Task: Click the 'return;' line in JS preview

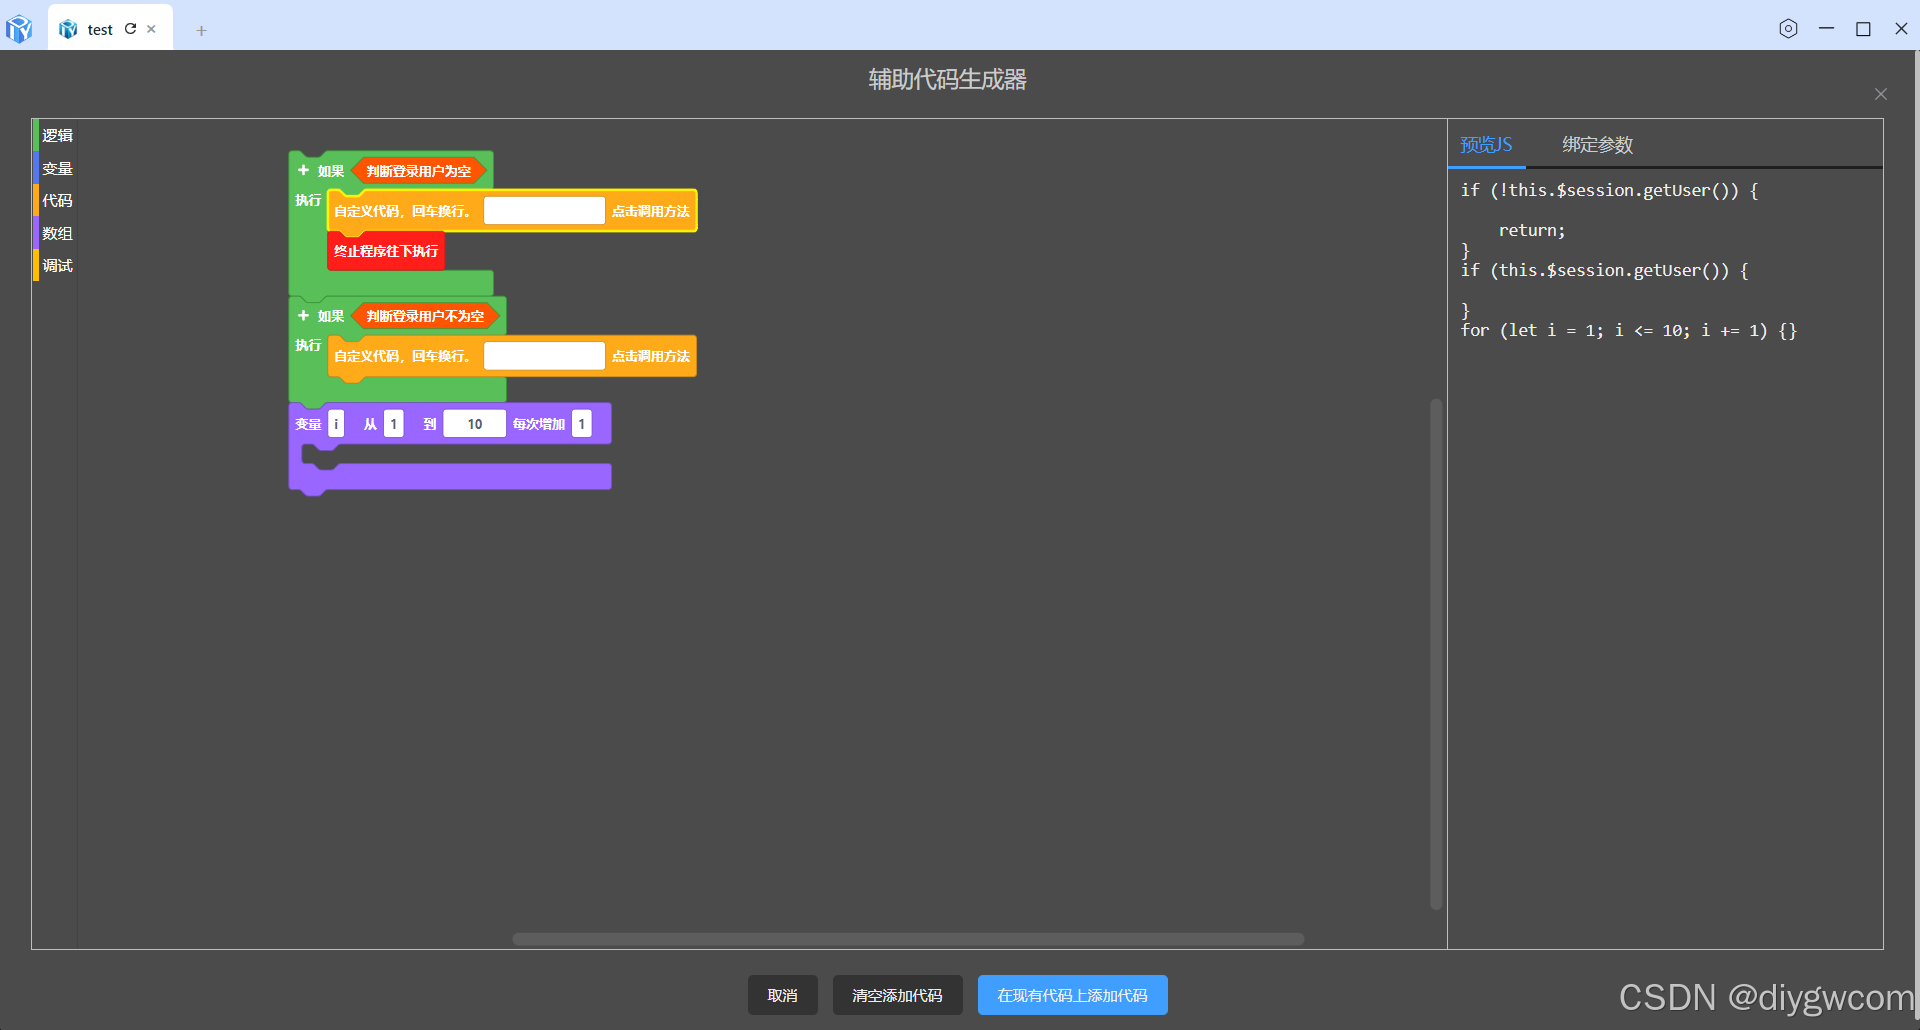Action: point(1532,230)
